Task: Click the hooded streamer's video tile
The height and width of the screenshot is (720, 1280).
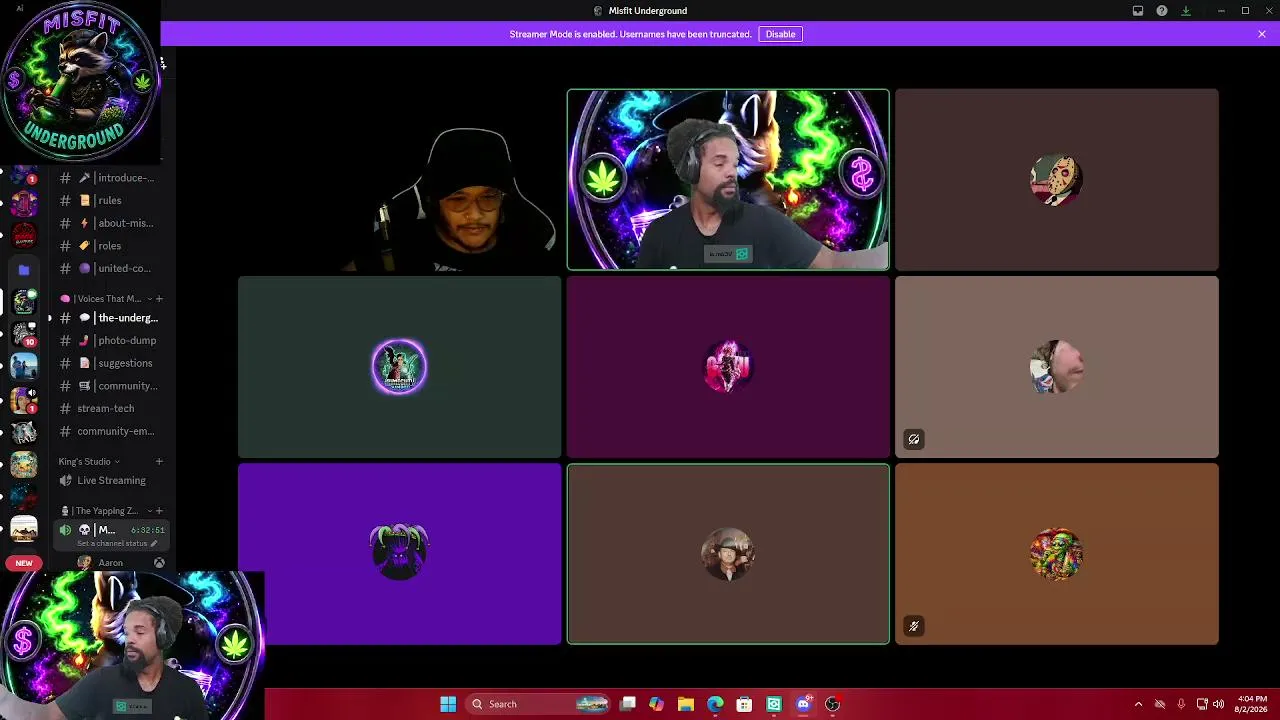Action: [400, 180]
